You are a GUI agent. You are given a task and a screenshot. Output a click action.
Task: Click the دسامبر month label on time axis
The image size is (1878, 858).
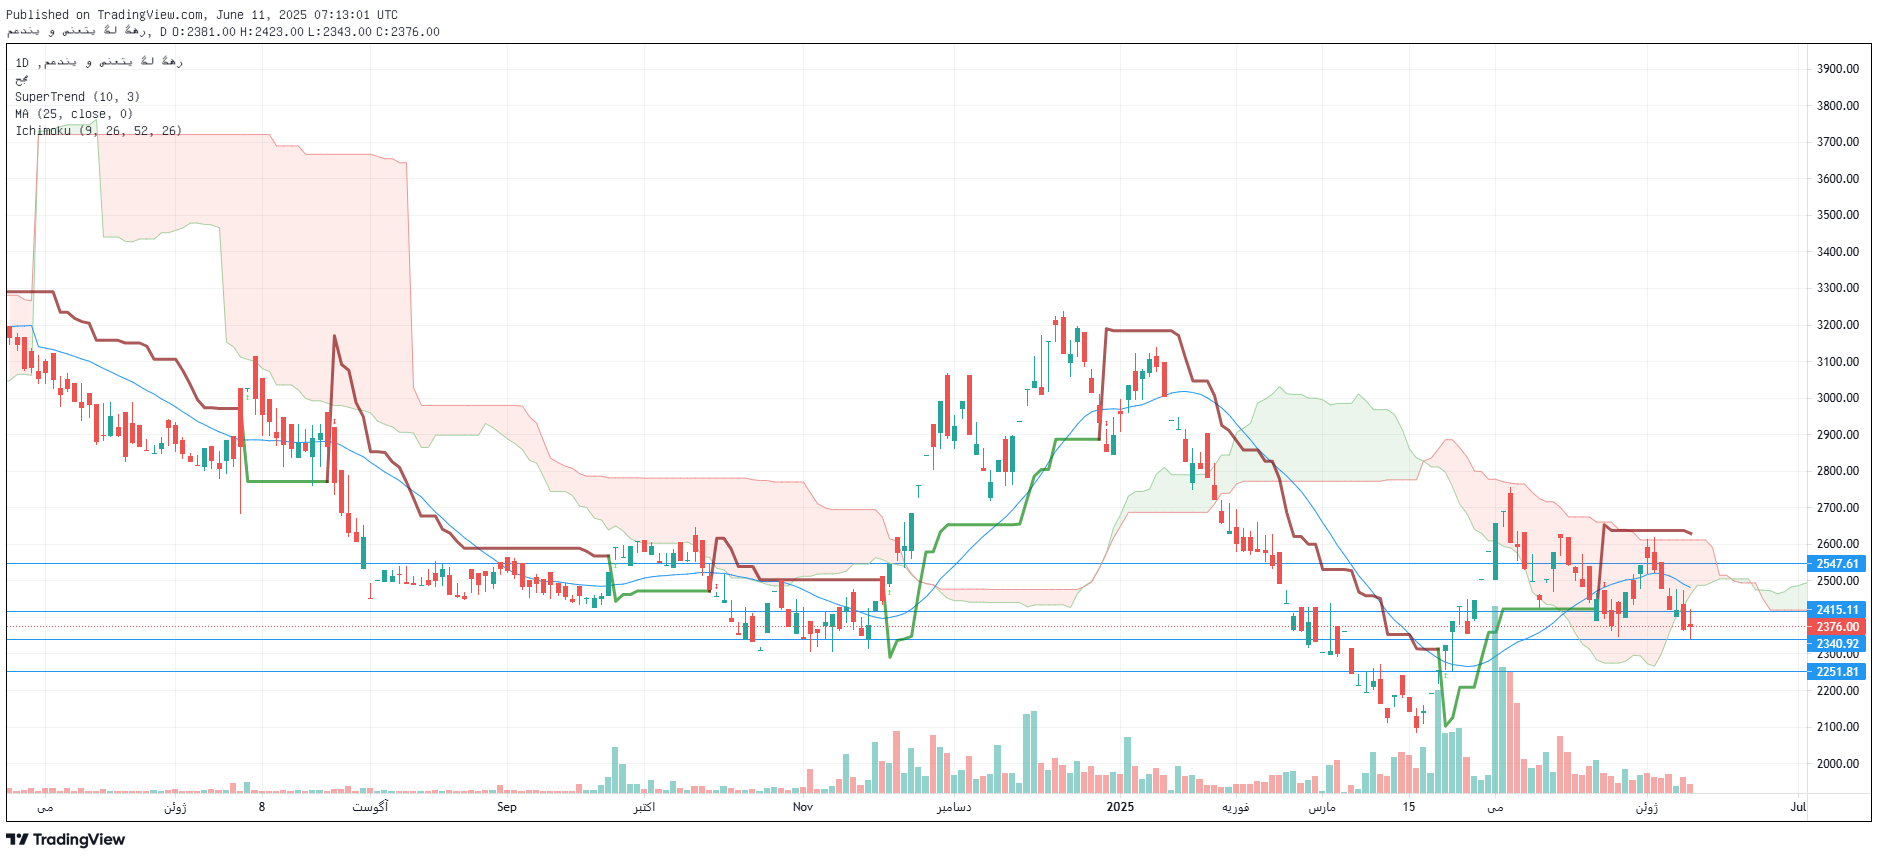tap(954, 807)
